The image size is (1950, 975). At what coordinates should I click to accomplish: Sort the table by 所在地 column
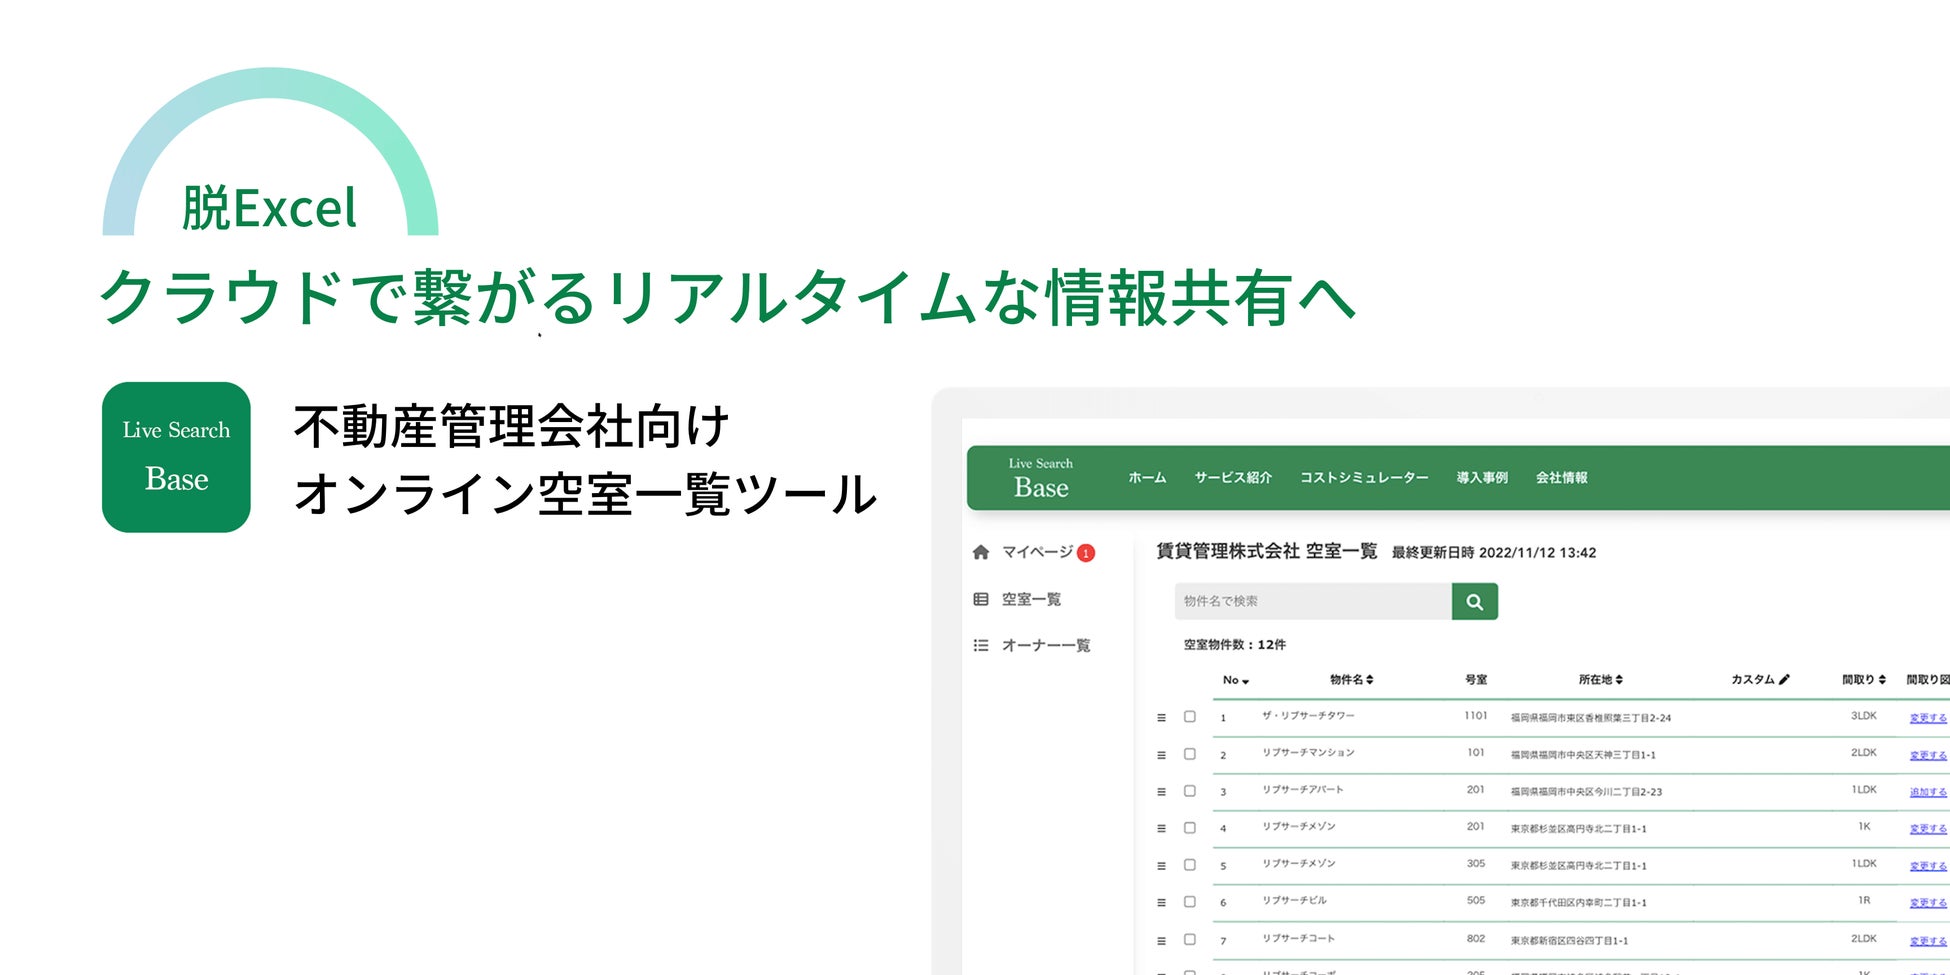(1601, 680)
